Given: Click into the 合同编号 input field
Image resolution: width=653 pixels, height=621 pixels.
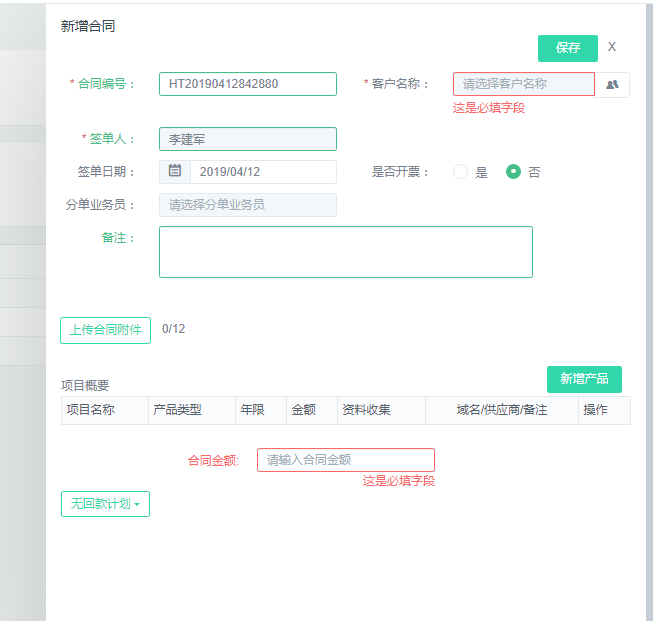Looking at the screenshot, I should click(x=247, y=84).
